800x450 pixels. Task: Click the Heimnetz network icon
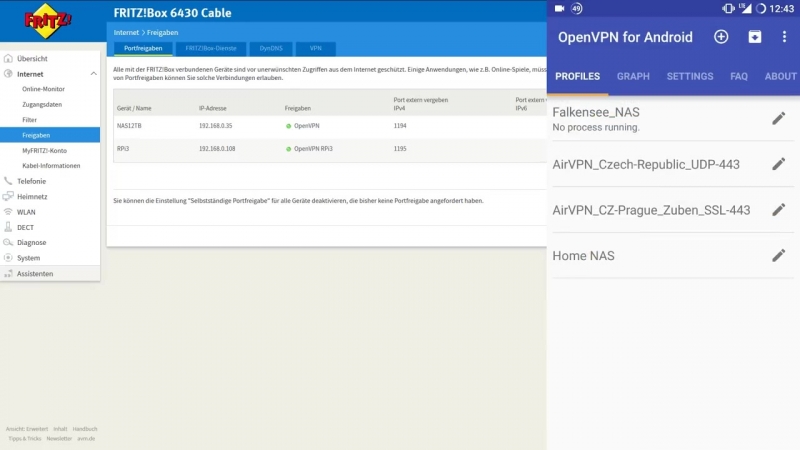[8, 196]
